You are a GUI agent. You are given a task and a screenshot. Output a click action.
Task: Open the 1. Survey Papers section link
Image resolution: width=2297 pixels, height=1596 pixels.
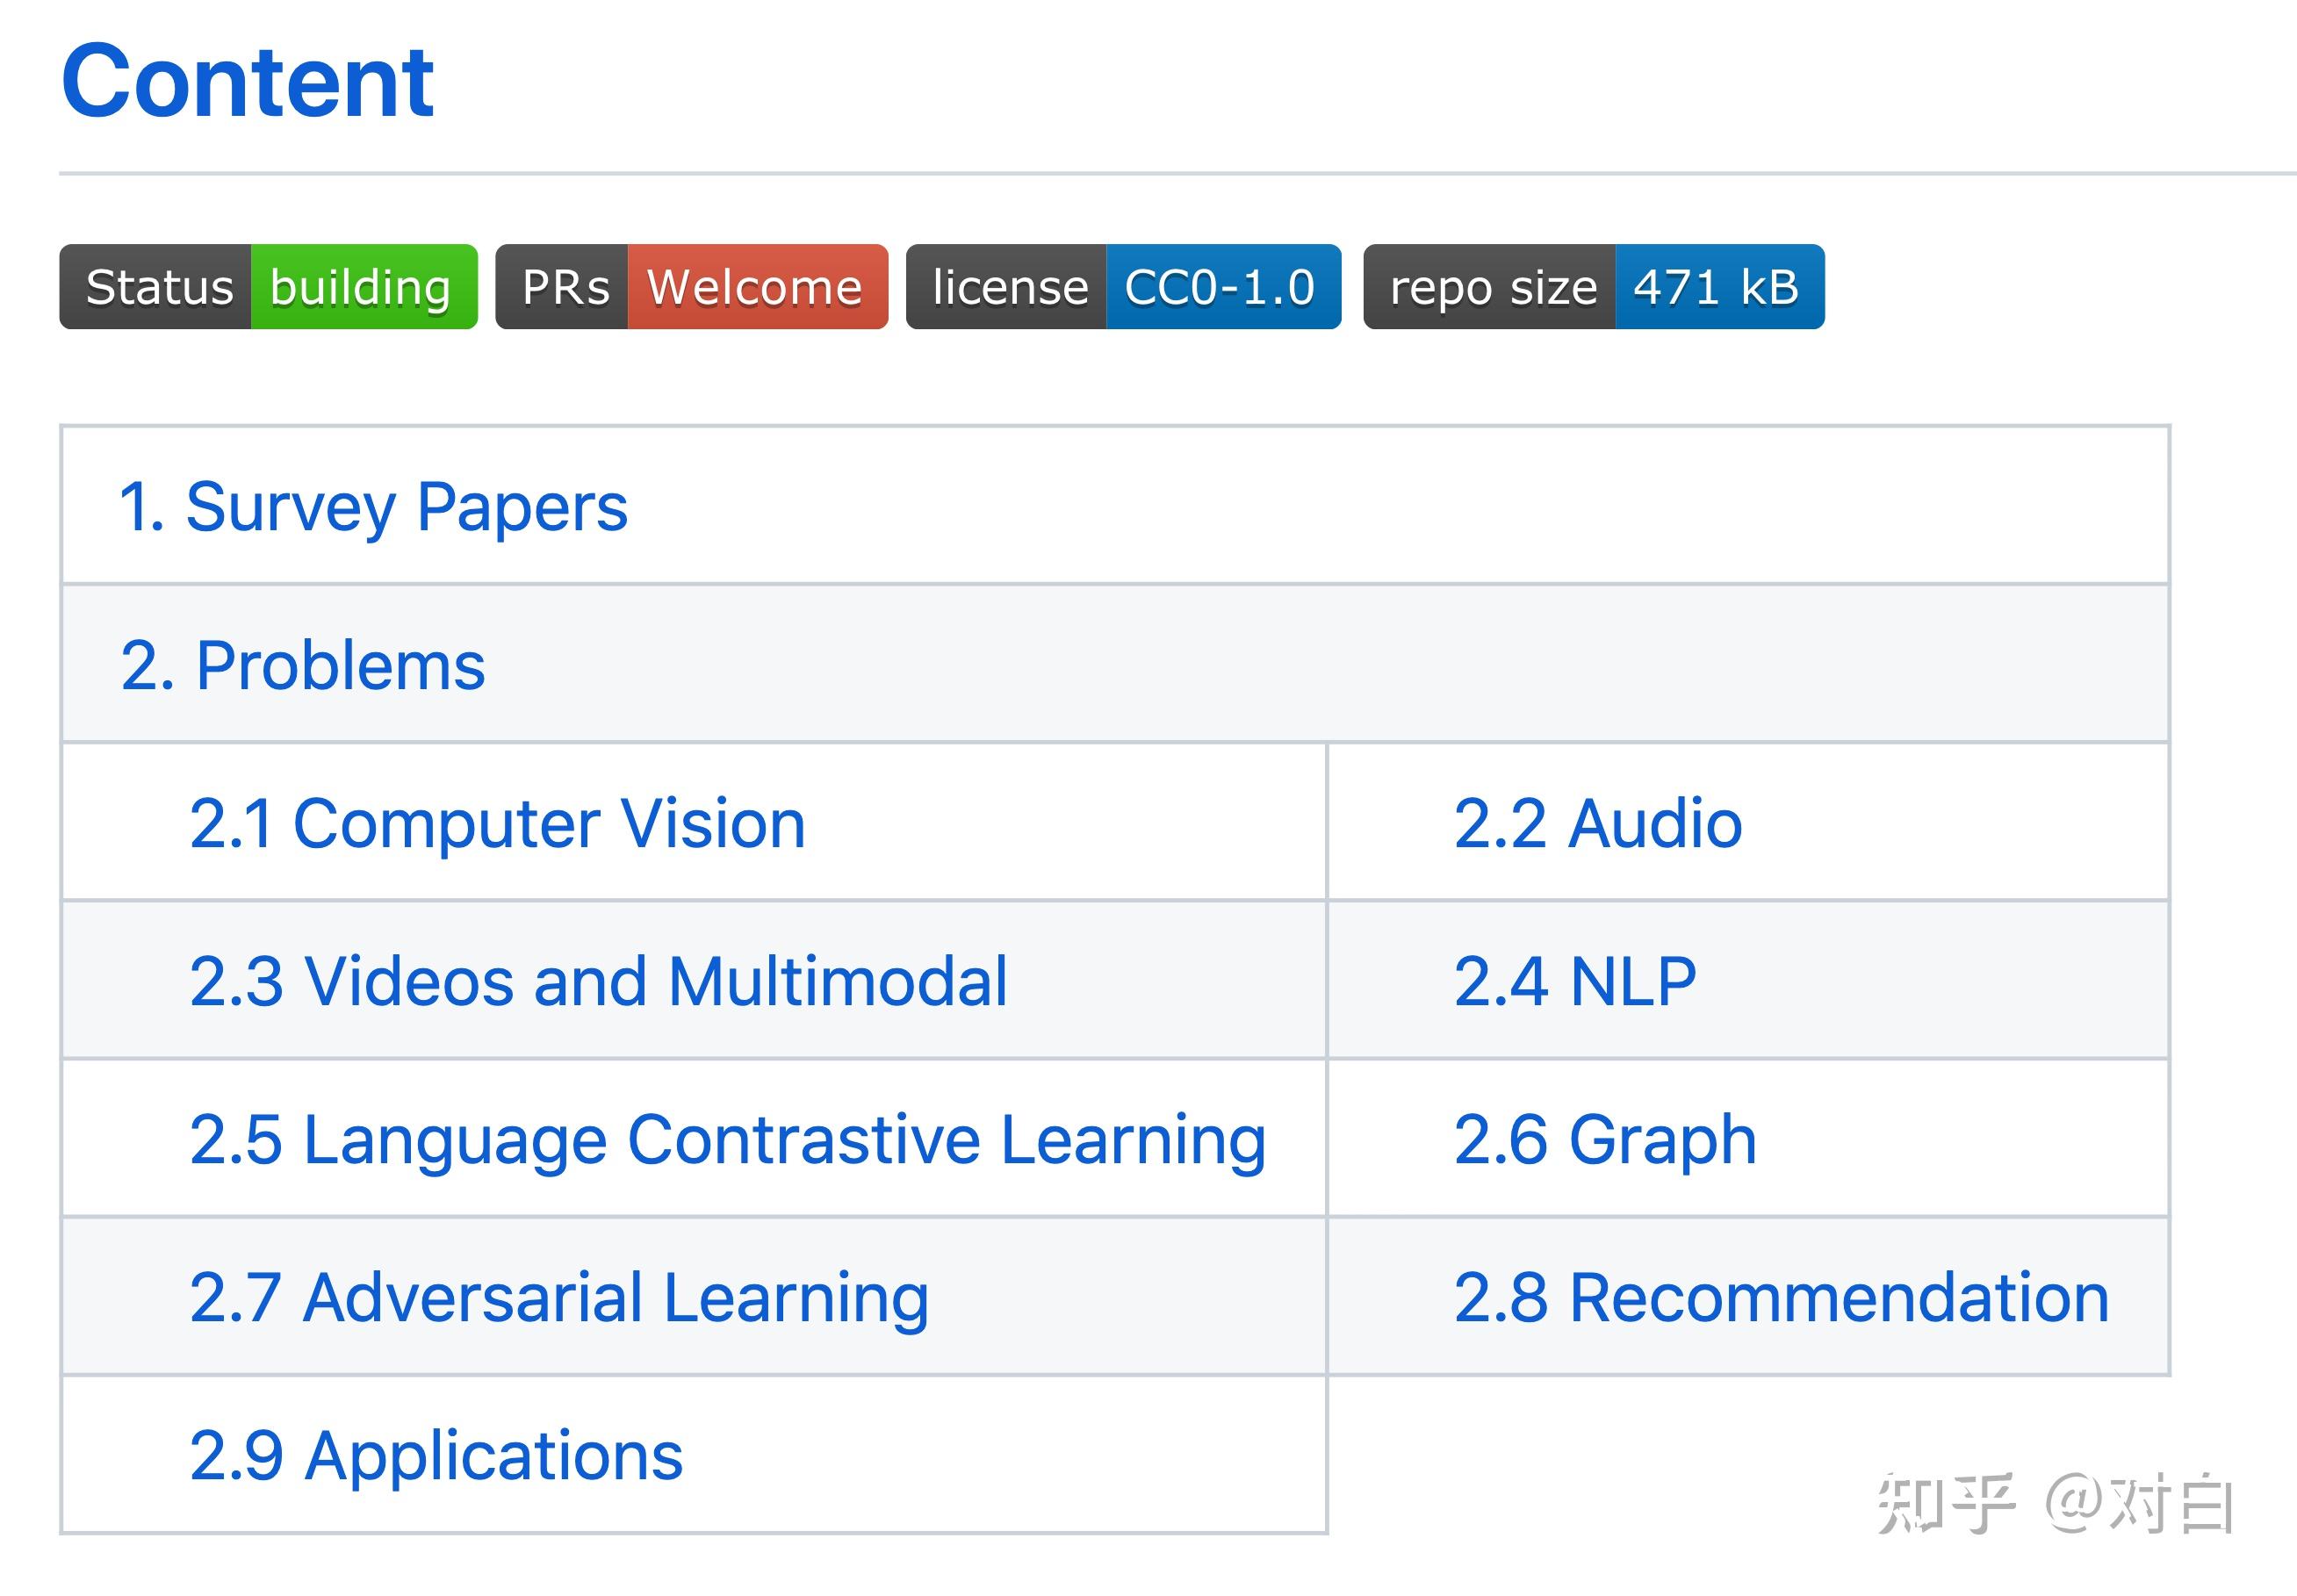pyautogui.click(x=373, y=507)
